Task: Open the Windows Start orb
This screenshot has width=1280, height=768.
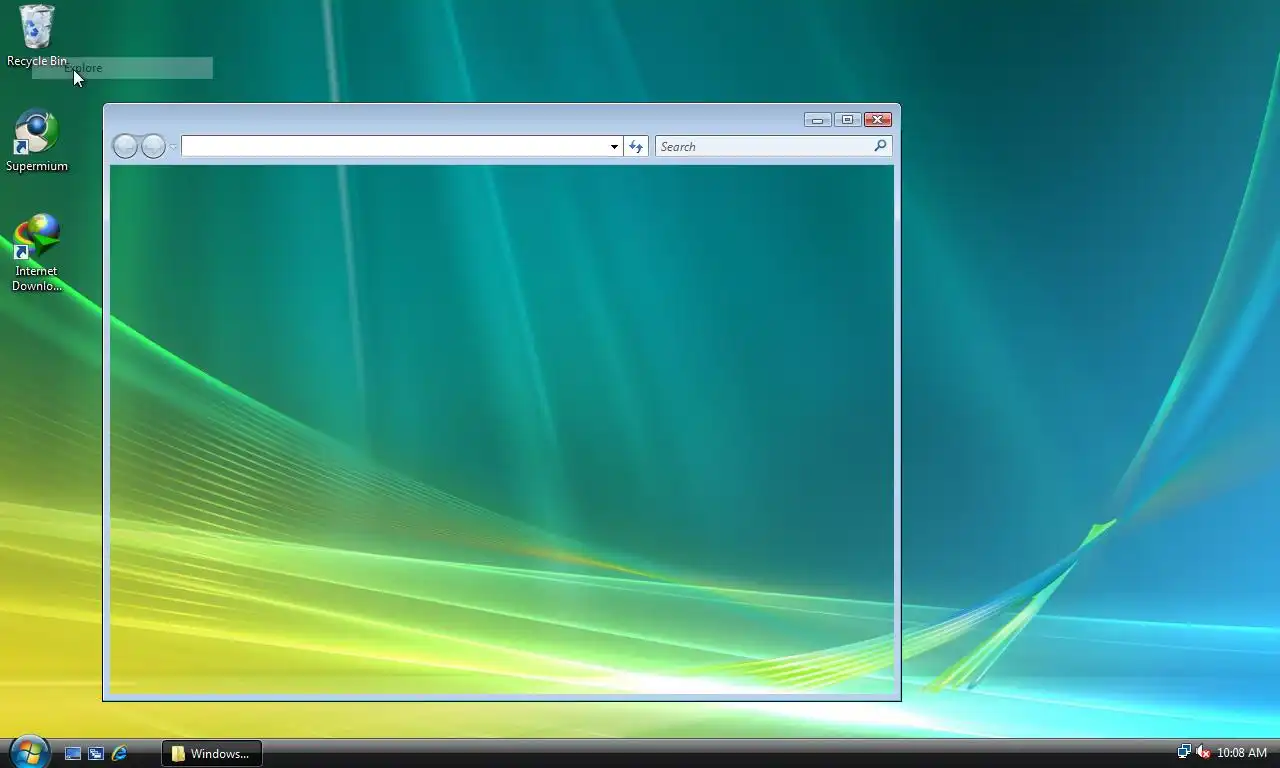Action: [x=29, y=751]
